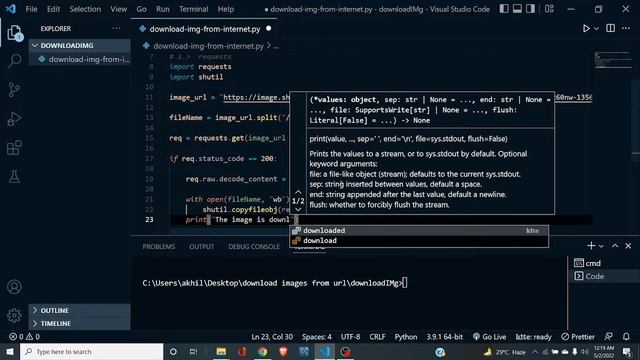Show next signature with down arrow

pos(298,209)
